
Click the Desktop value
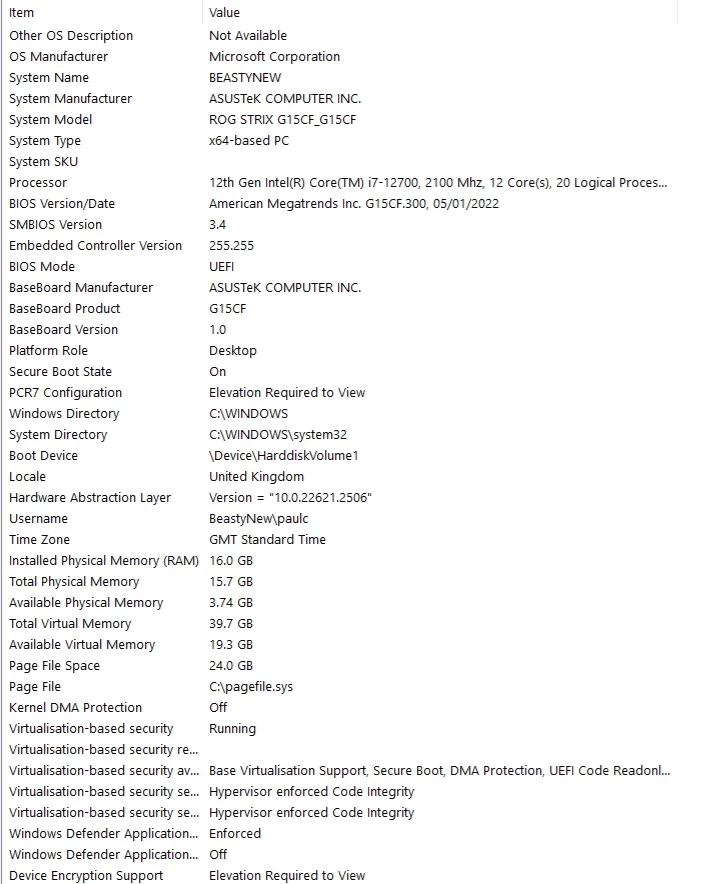point(233,351)
